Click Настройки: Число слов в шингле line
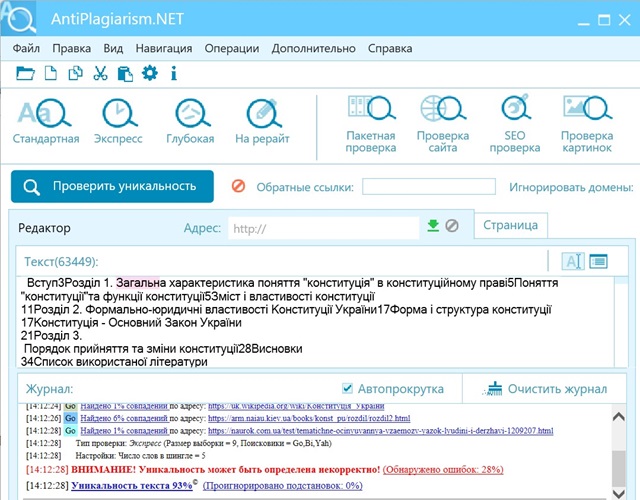Image resolution: width=640 pixels, height=500 pixels. point(140,456)
